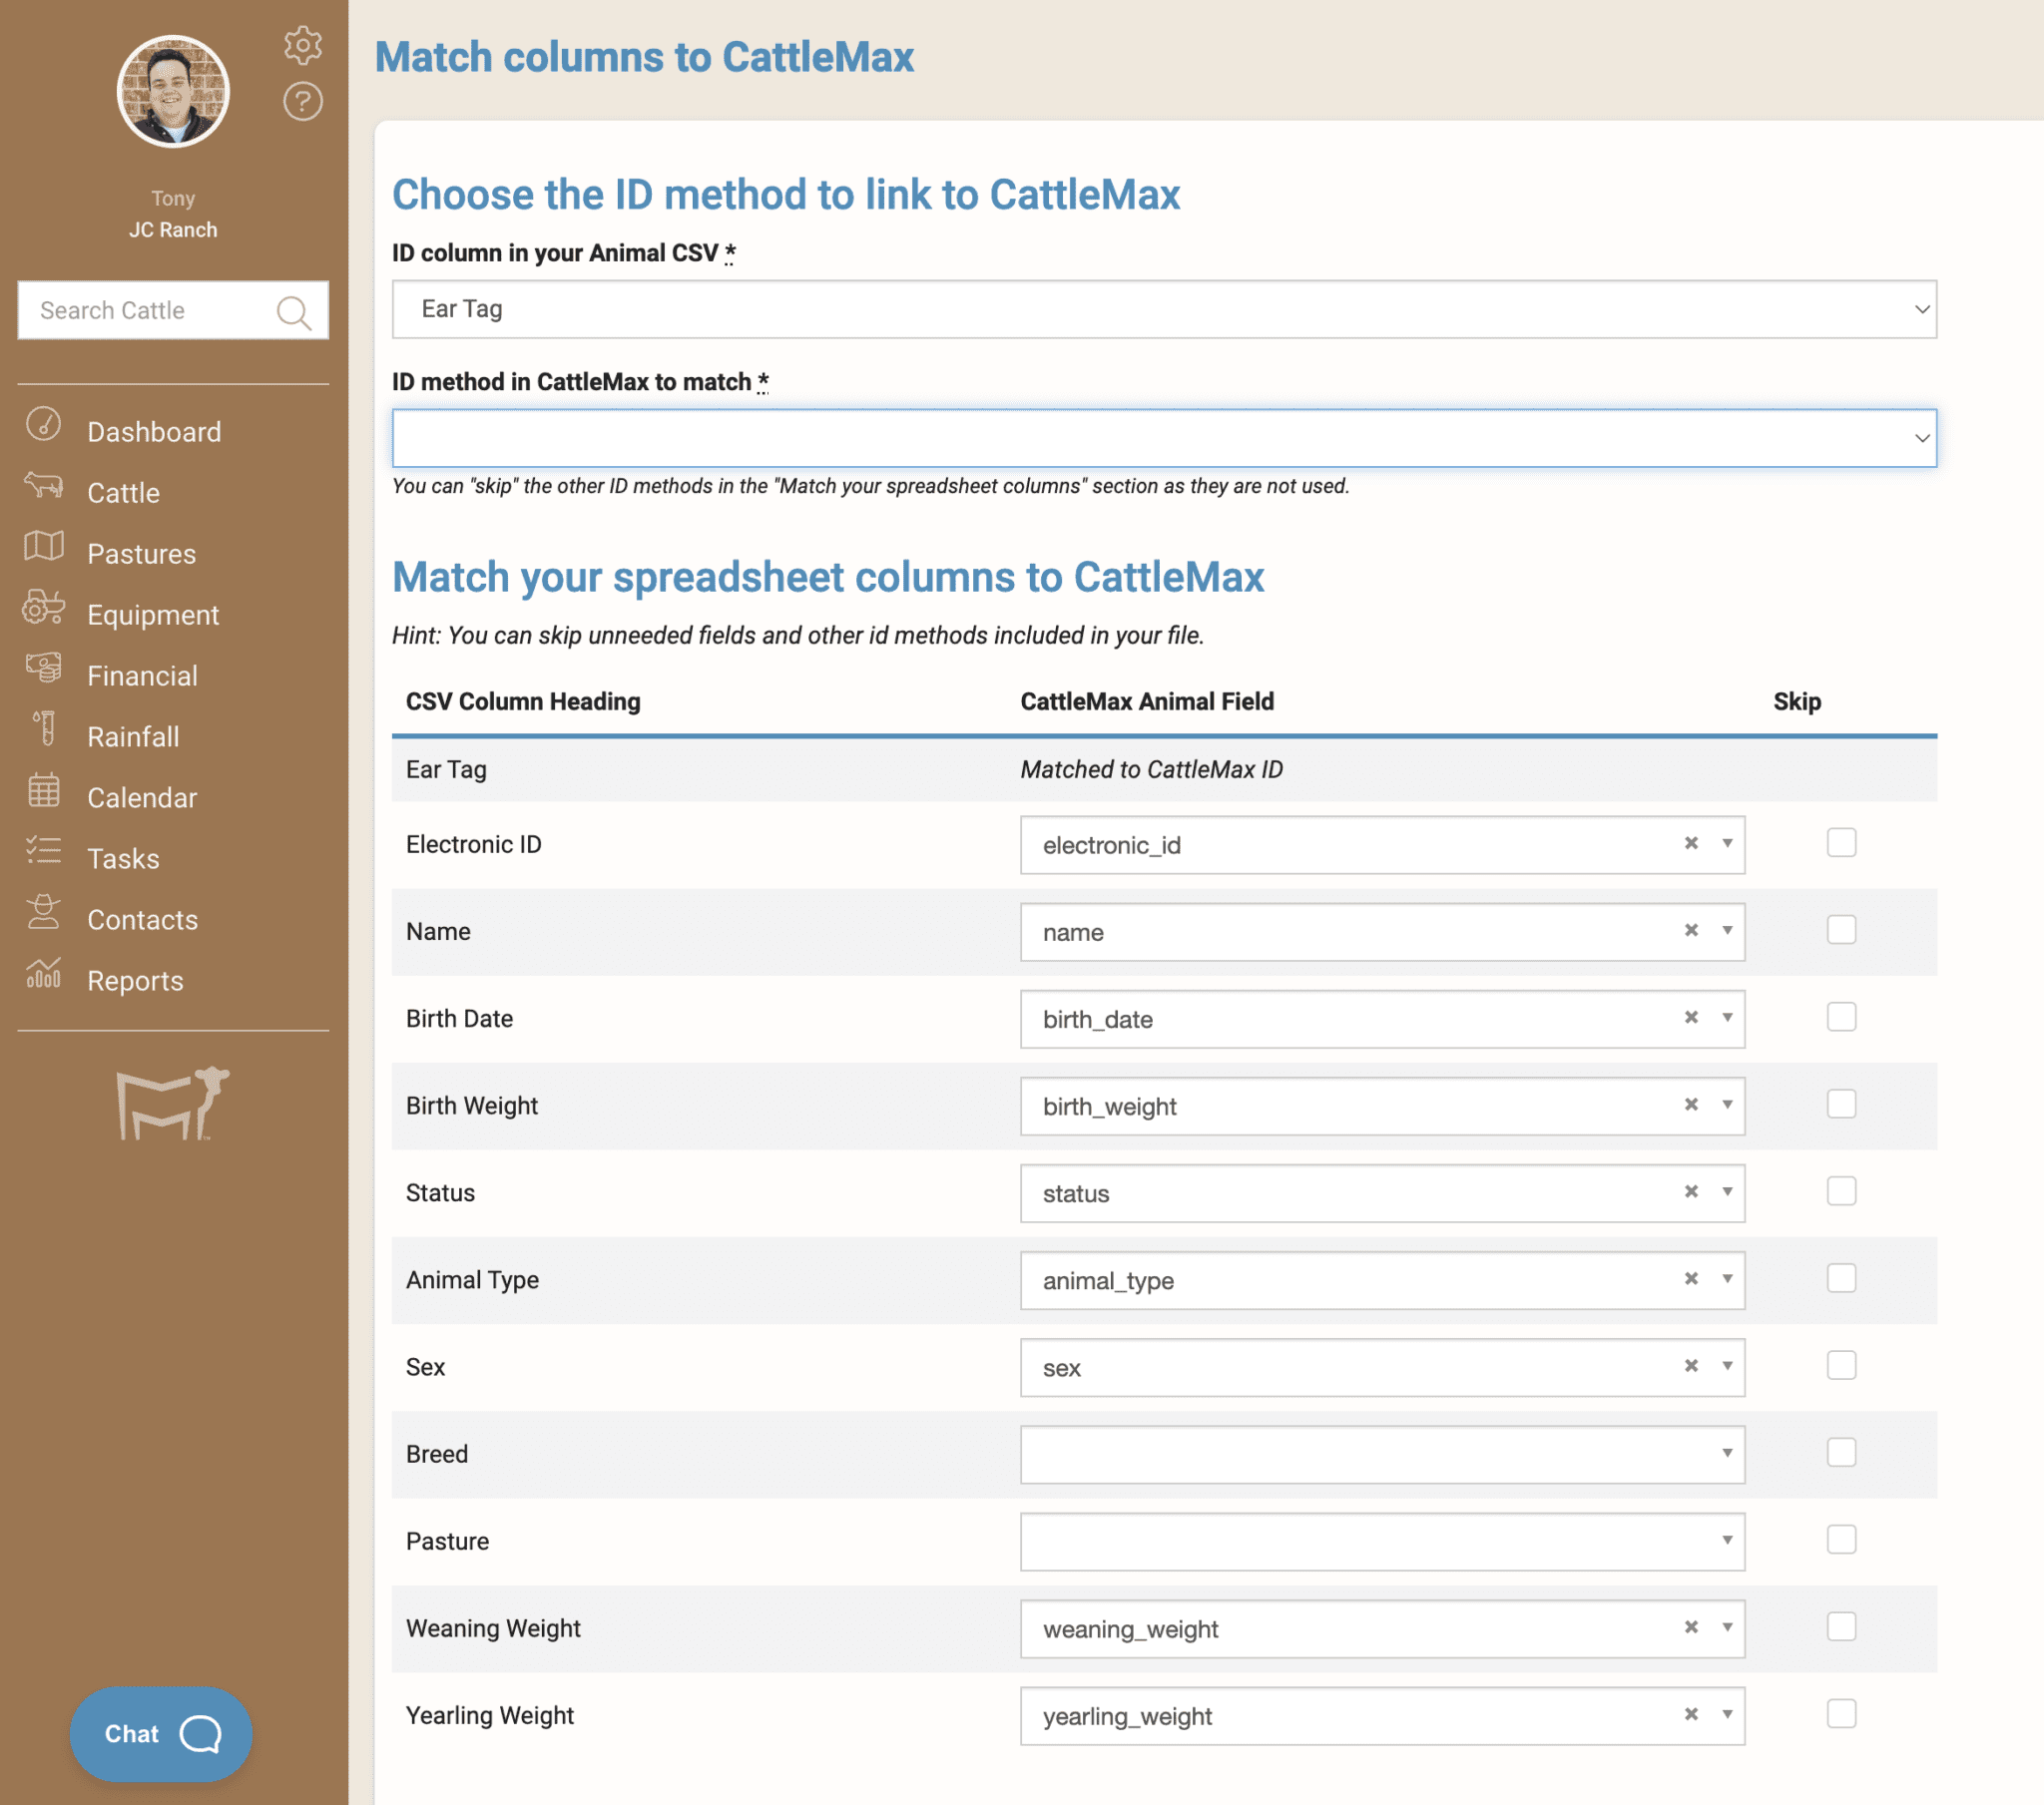Click the Contacts link in sidebar

tap(142, 920)
